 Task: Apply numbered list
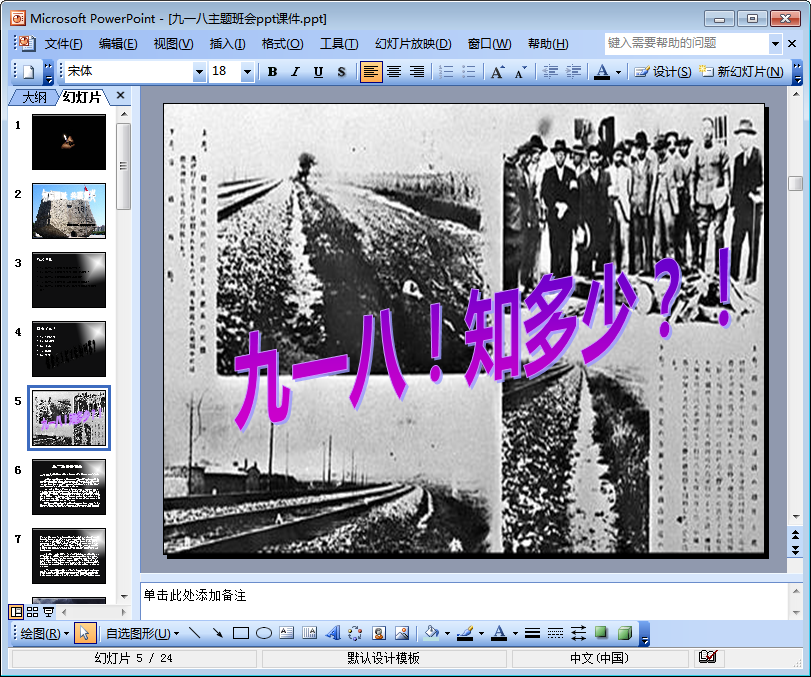click(x=446, y=72)
